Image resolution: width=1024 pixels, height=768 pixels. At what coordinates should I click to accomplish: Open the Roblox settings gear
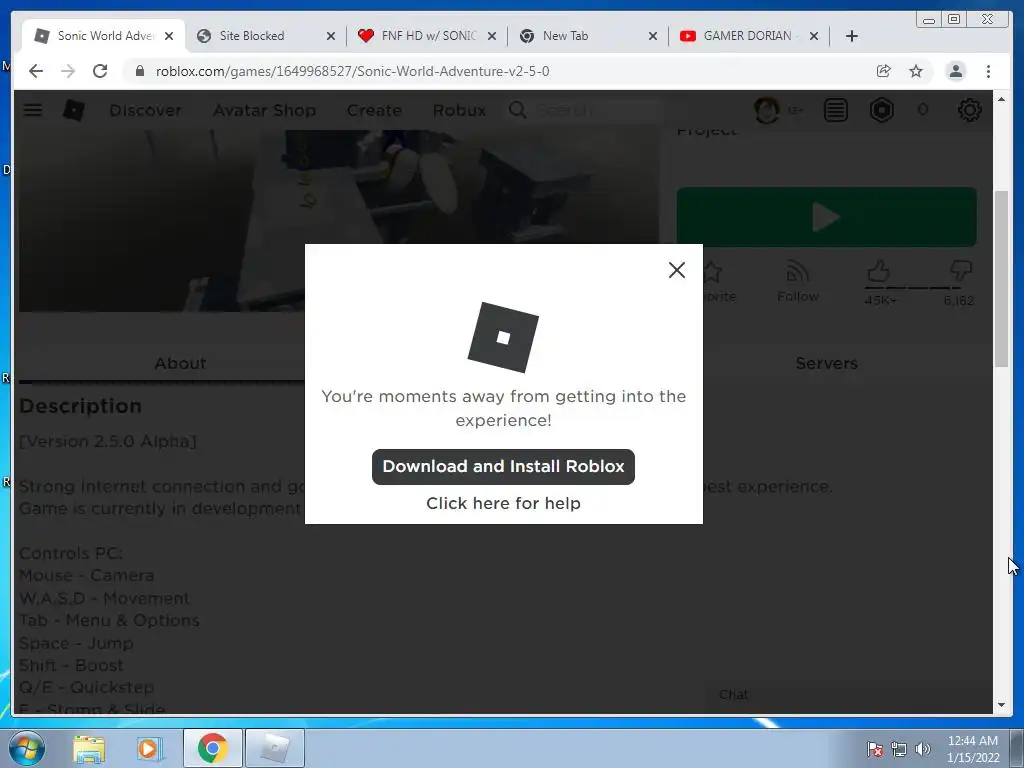(x=969, y=110)
